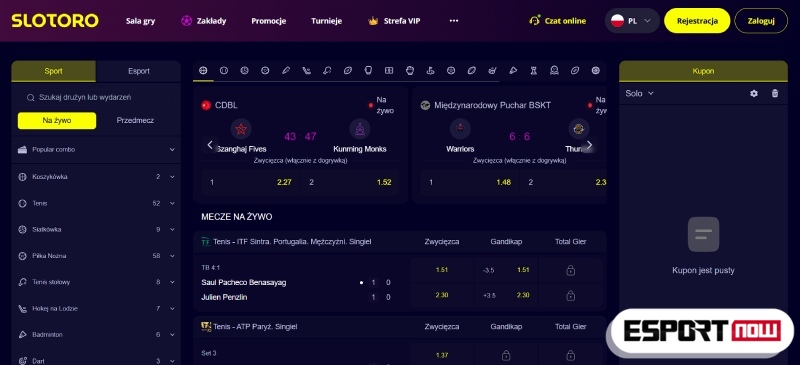800x365 pixels.
Task: Open the PL language dropdown
Action: click(x=632, y=21)
